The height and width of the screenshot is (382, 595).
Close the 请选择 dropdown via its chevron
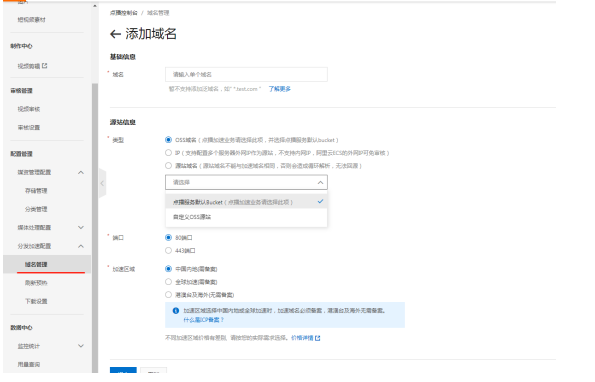click(320, 182)
